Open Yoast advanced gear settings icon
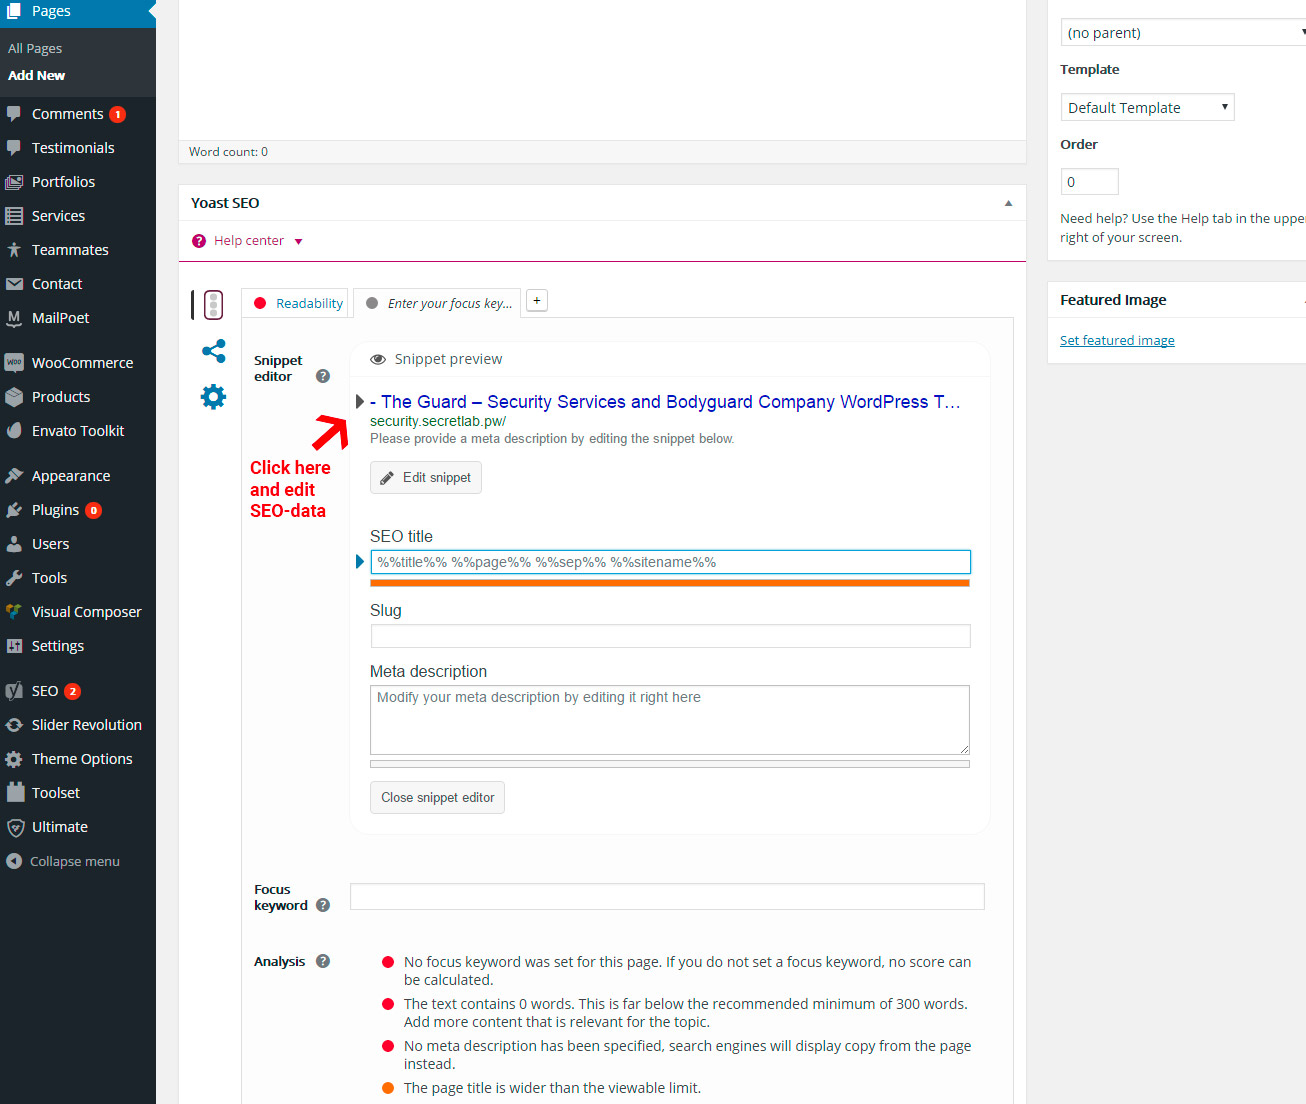1306x1104 pixels. pyautogui.click(x=213, y=397)
